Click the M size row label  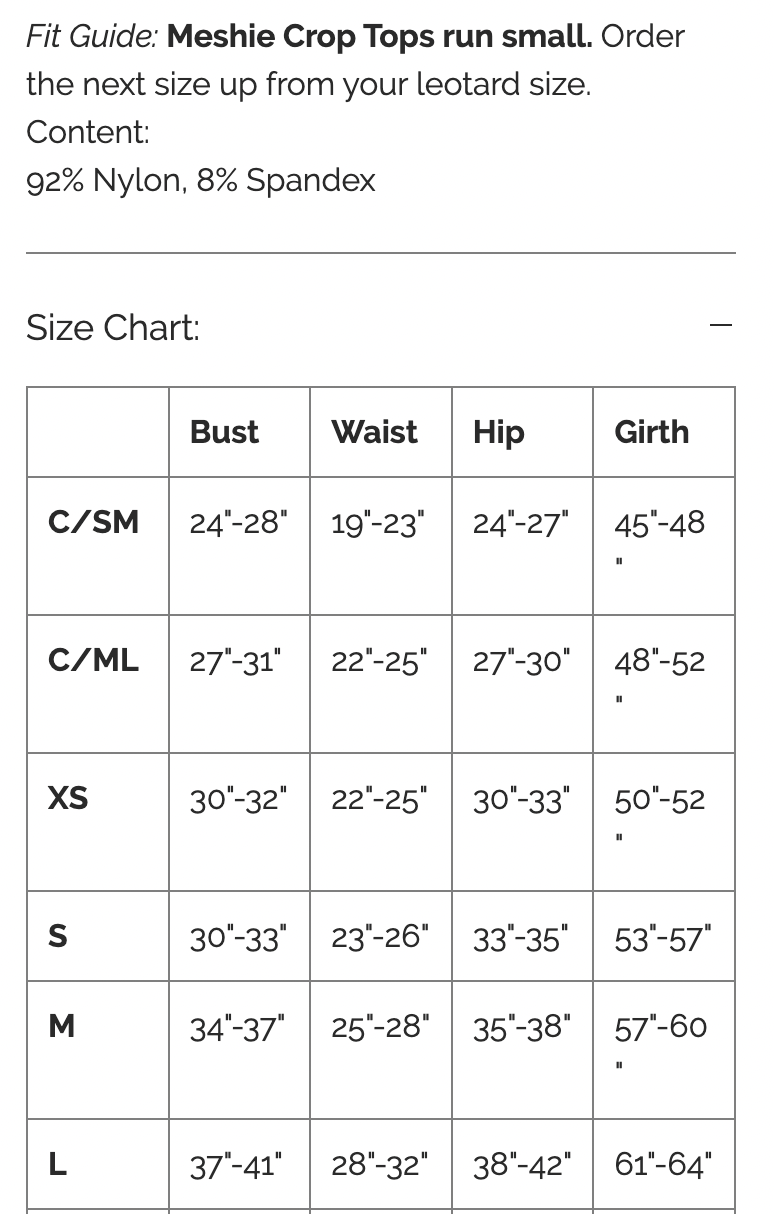(61, 1026)
